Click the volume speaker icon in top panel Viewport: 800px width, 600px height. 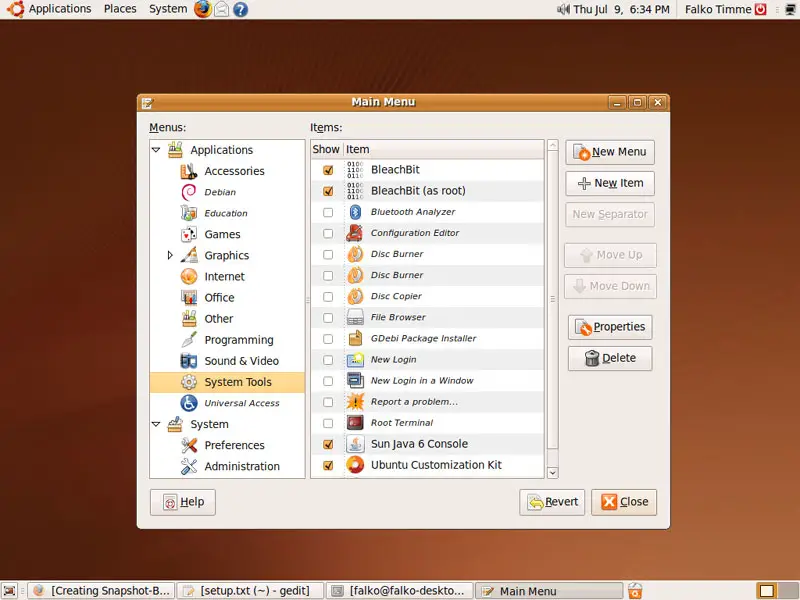point(563,9)
